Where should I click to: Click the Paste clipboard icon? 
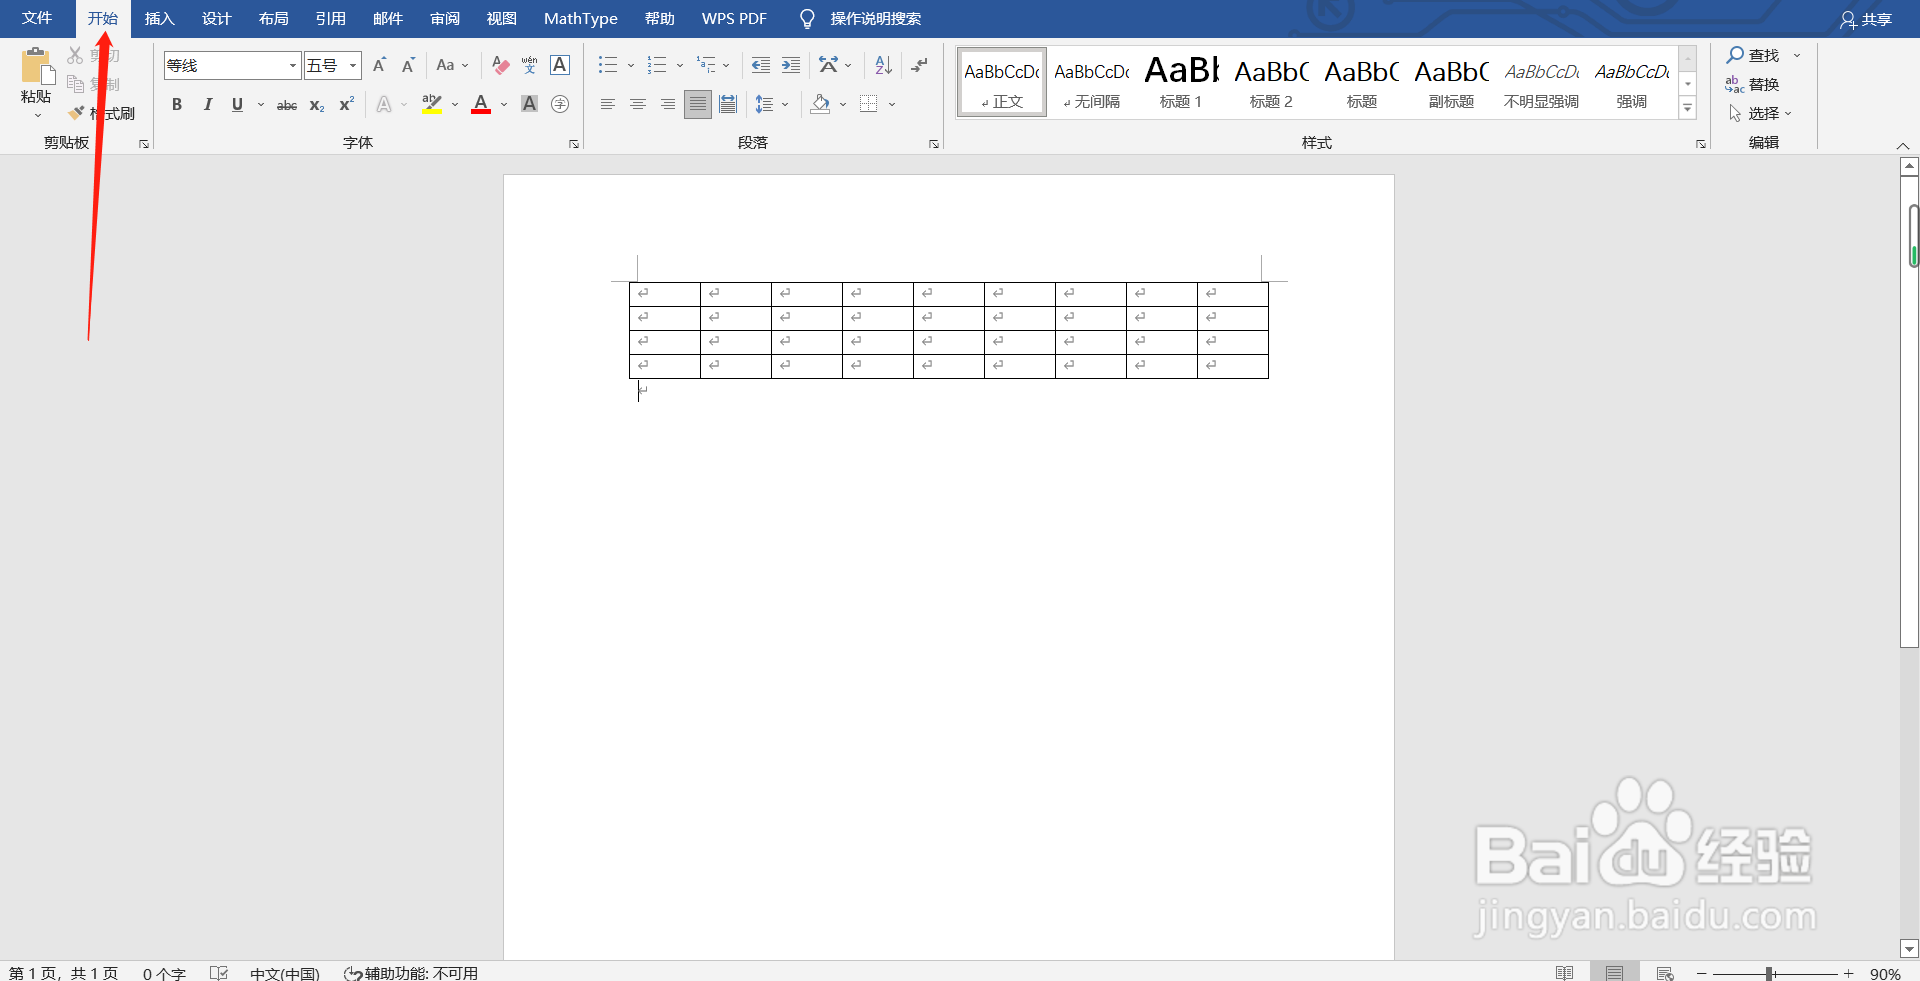[36, 66]
